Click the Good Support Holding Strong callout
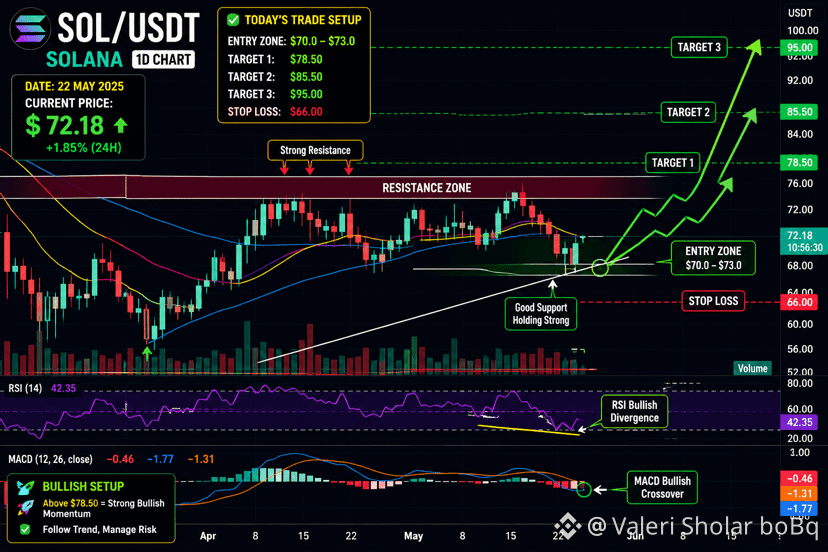The image size is (828, 552). point(541,314)
